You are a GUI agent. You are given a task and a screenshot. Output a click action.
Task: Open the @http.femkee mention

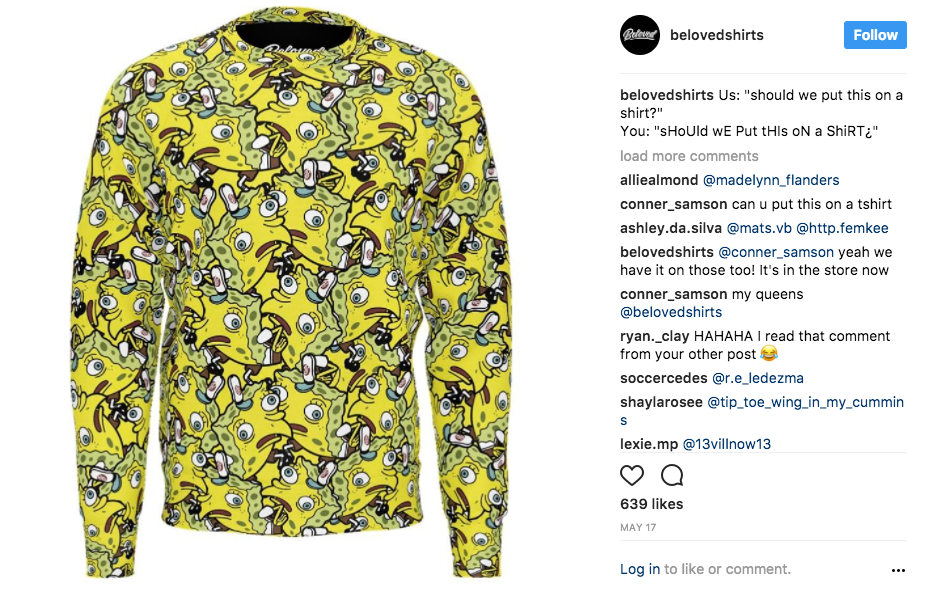tap(842, 228)
